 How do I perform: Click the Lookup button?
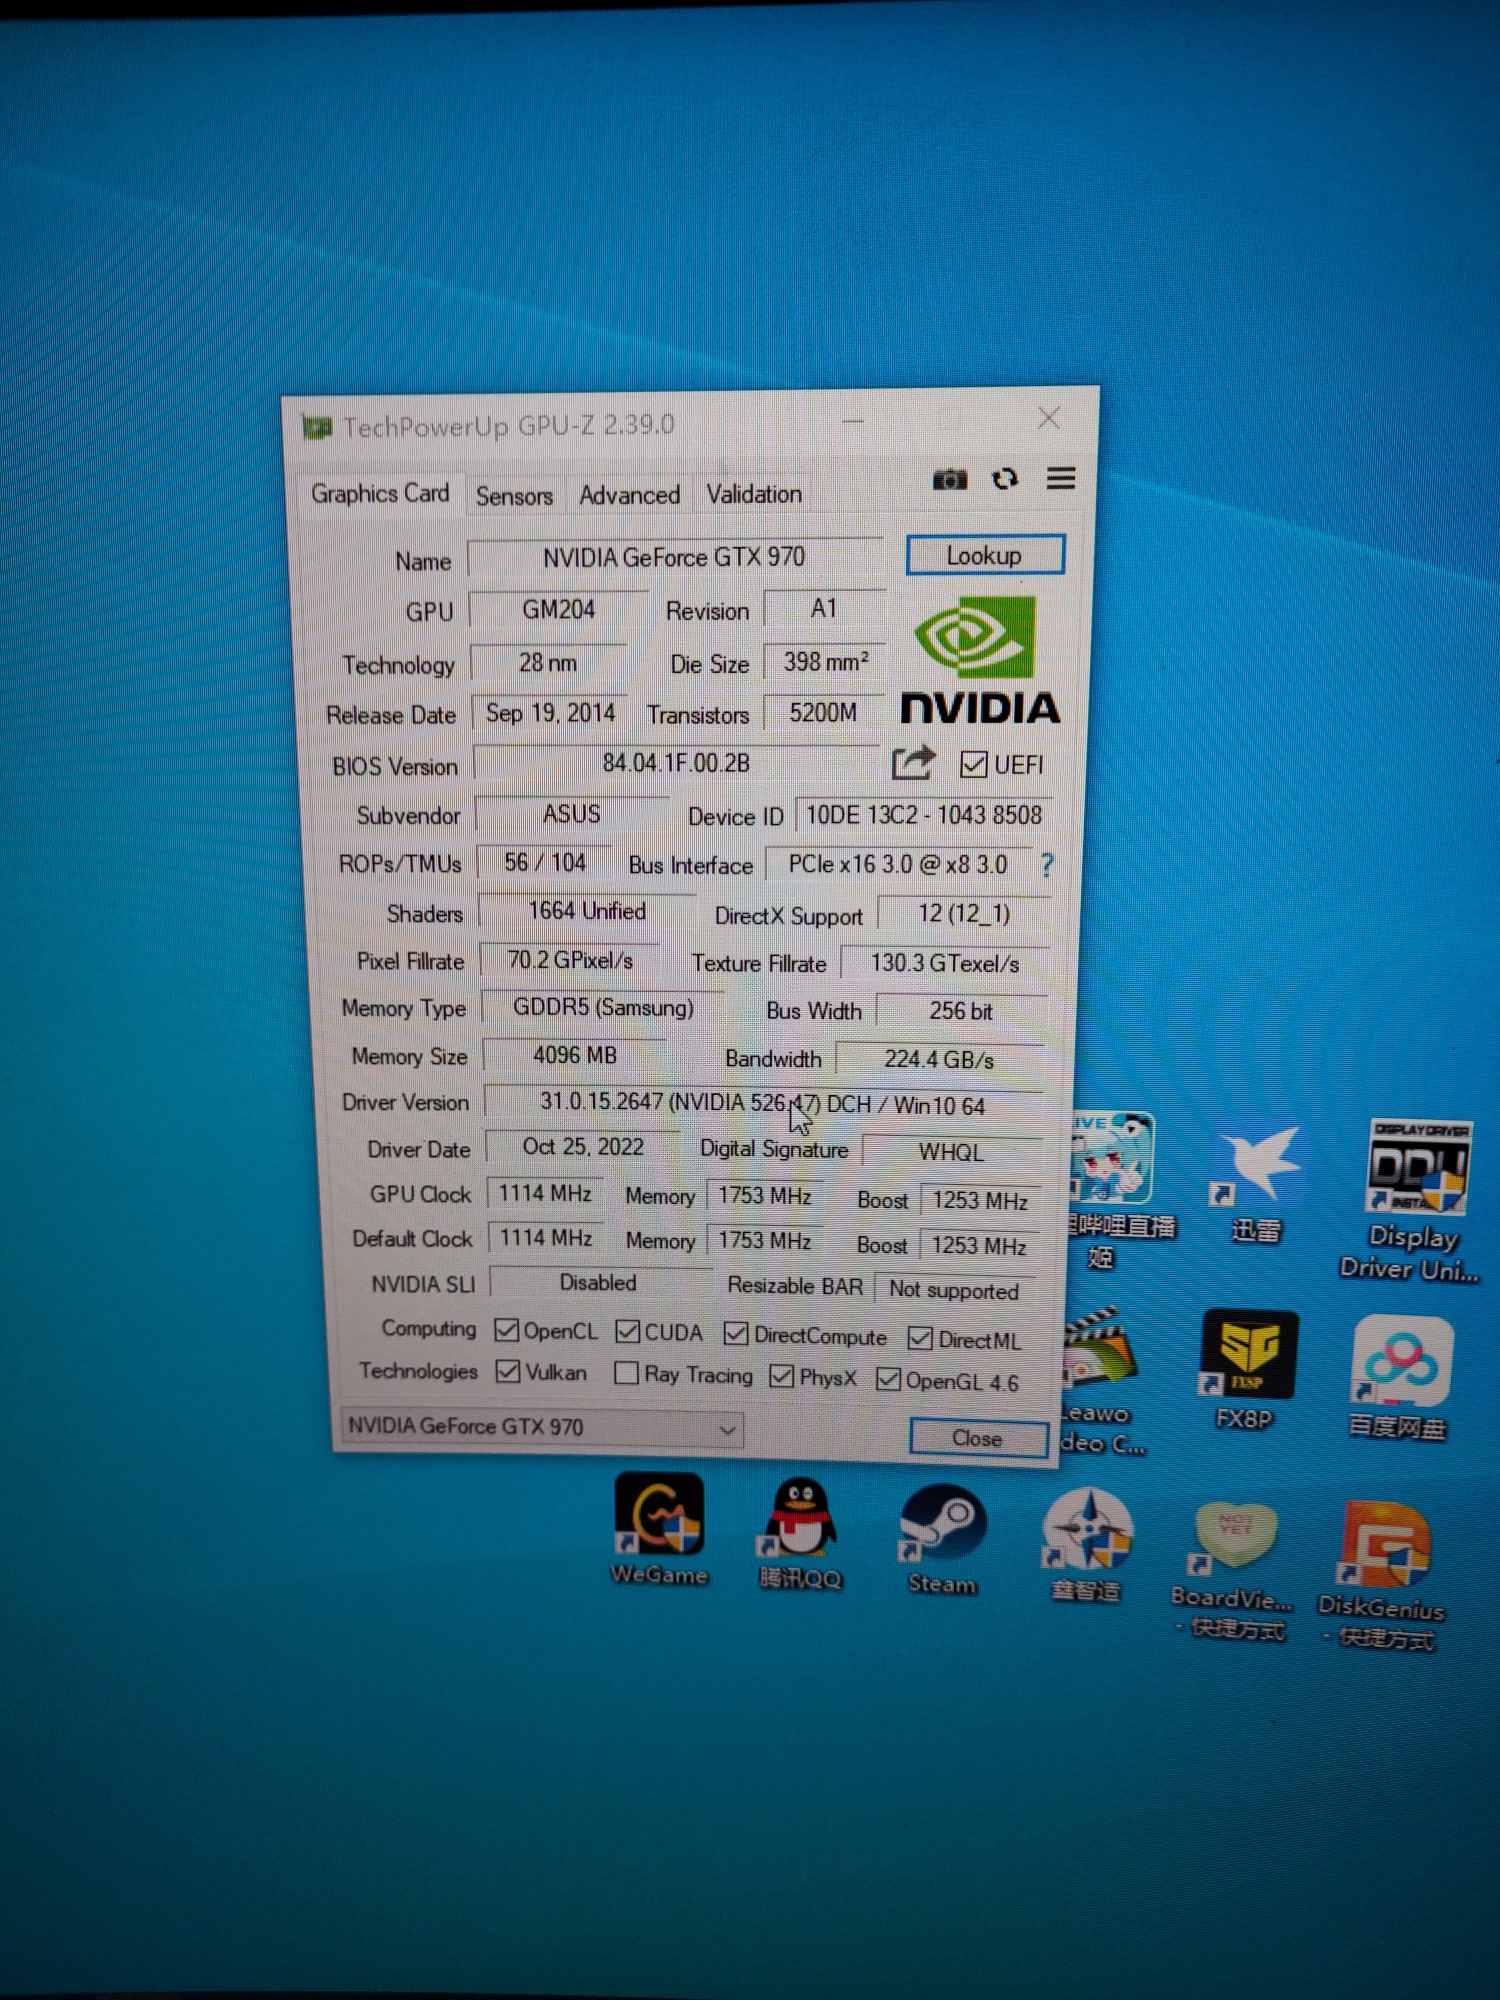pos(984,556)
